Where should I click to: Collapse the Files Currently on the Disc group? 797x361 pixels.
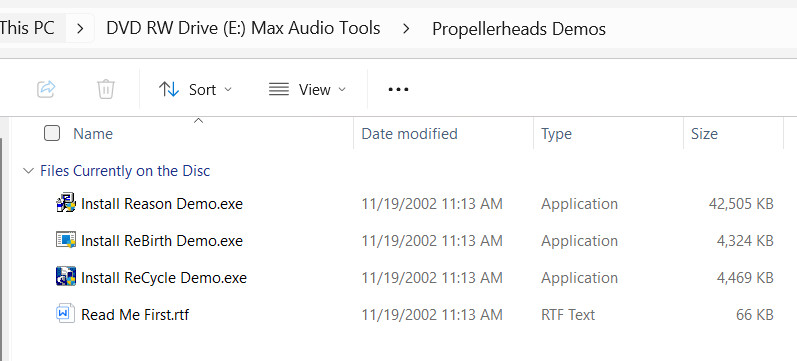(28, 171)
